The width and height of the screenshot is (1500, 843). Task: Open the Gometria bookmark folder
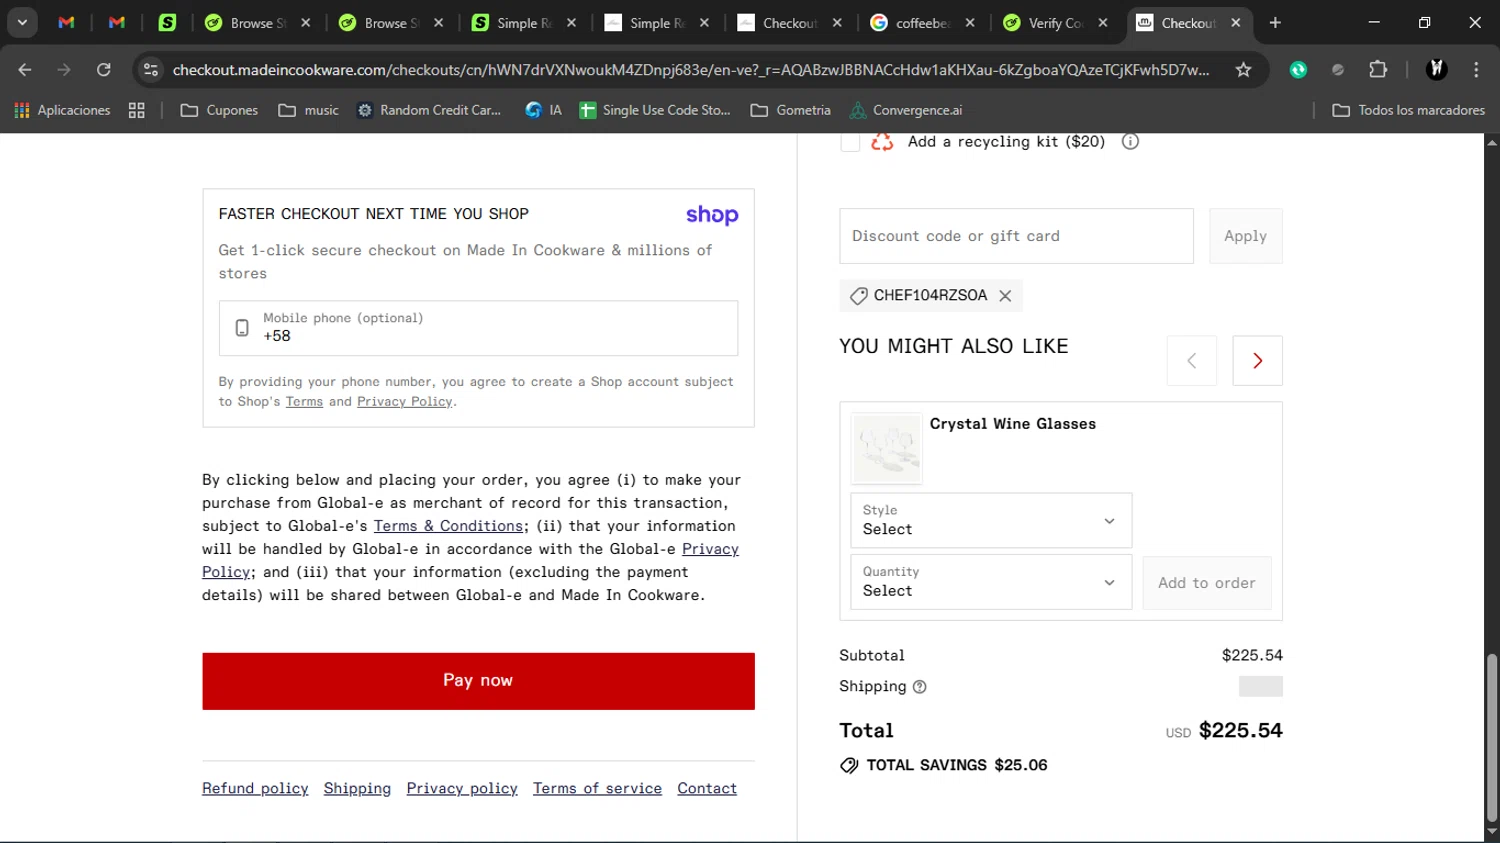click(791, 110)
